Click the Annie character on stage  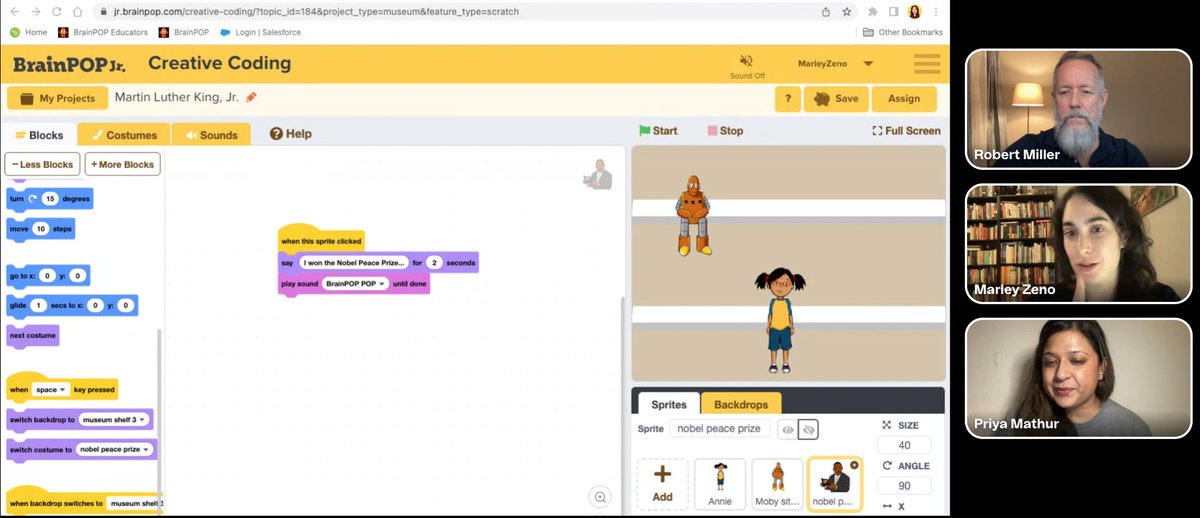(778, 320)
